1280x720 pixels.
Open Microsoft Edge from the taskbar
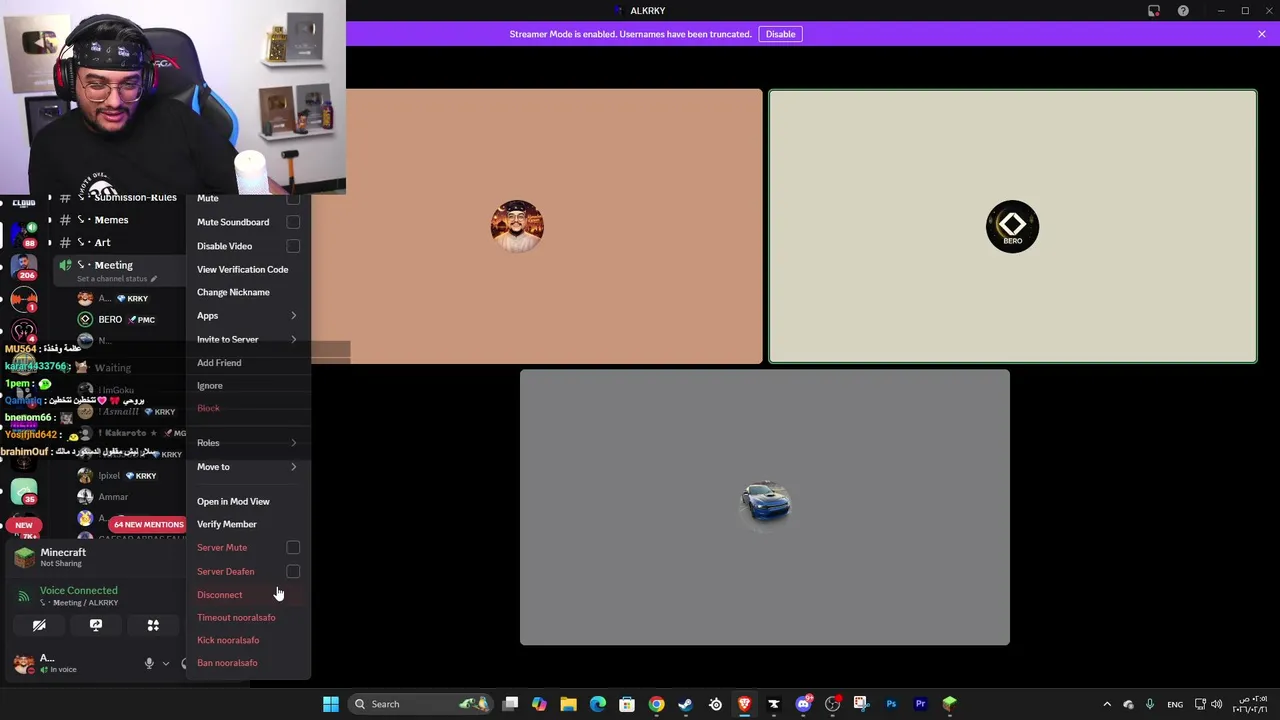click(x=597, y=704)
